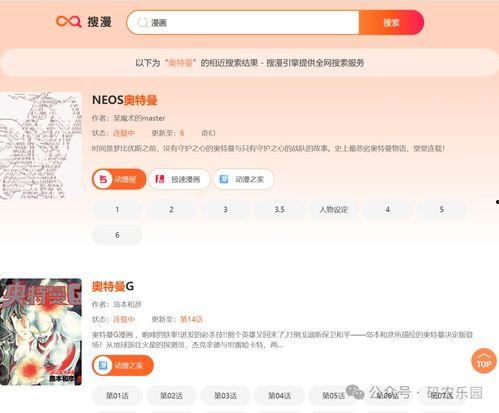Open chapter 3.5 of NEOS奥特曼
Image resolution: width=499 pixels, height=413 pixels.
[279, 209]
